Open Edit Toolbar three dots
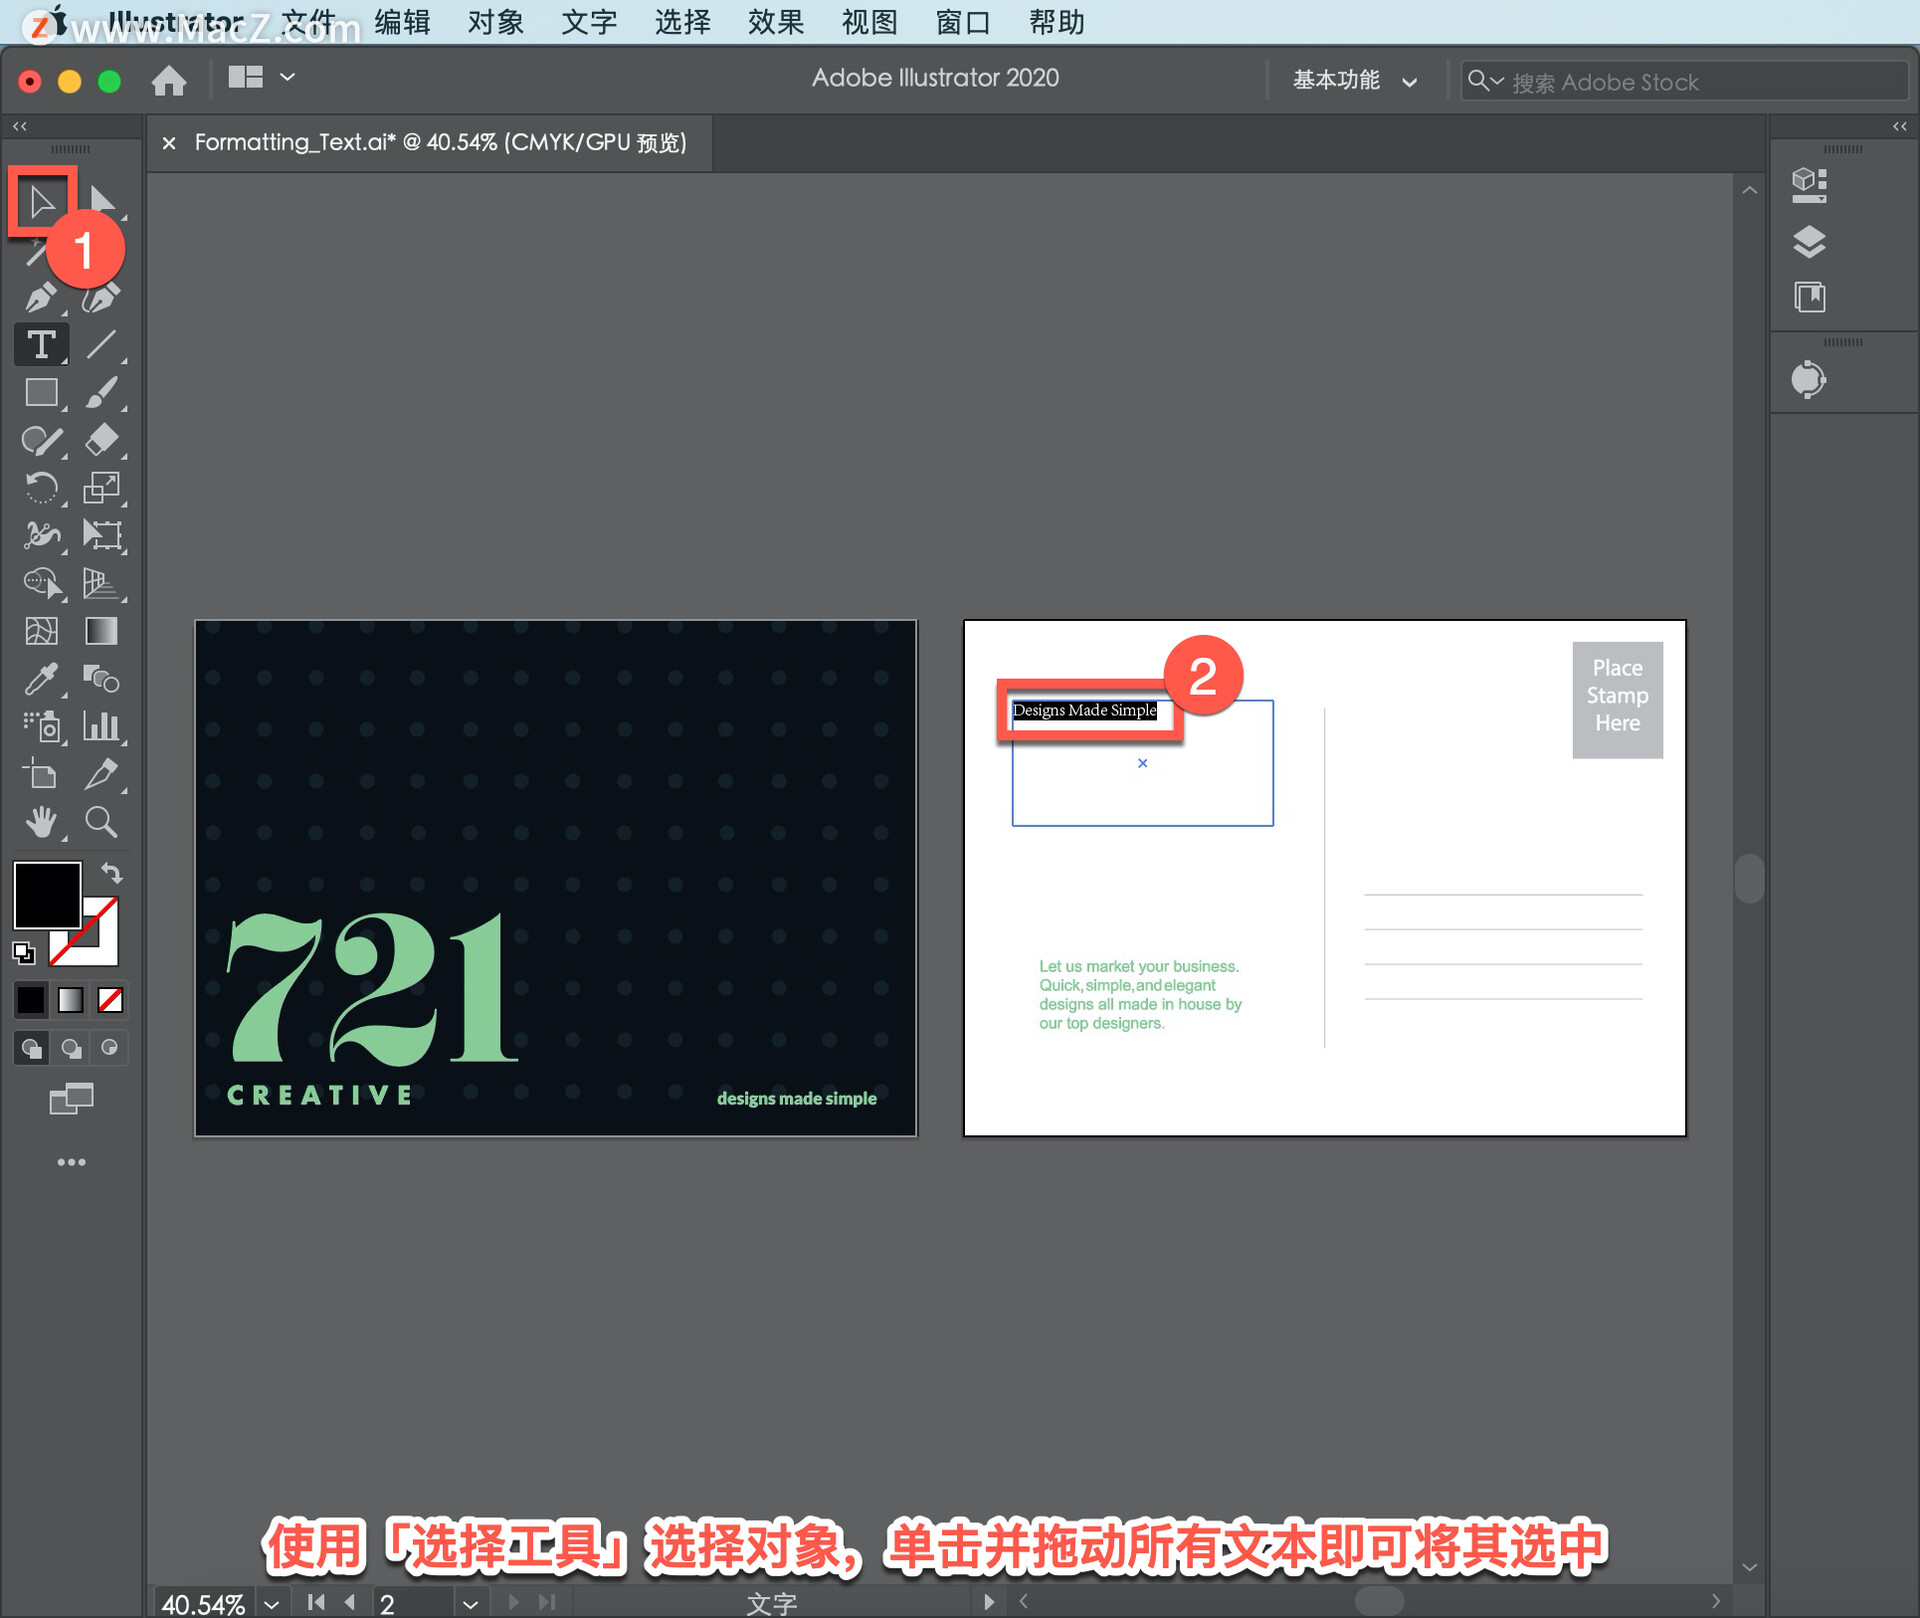Viewport: 1920px width, 1618px height. click(x=71, y=1162)
